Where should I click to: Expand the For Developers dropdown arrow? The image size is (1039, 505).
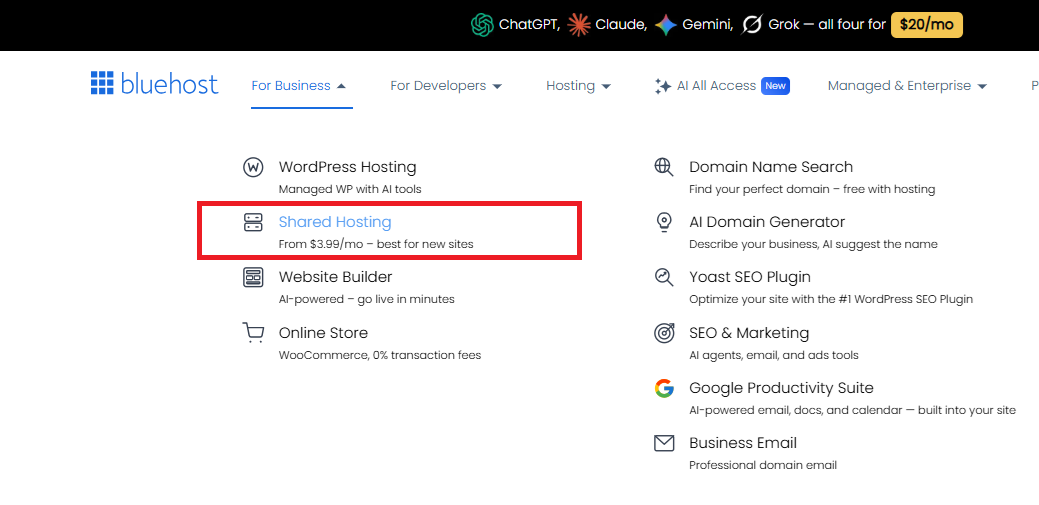coord(497,86)
